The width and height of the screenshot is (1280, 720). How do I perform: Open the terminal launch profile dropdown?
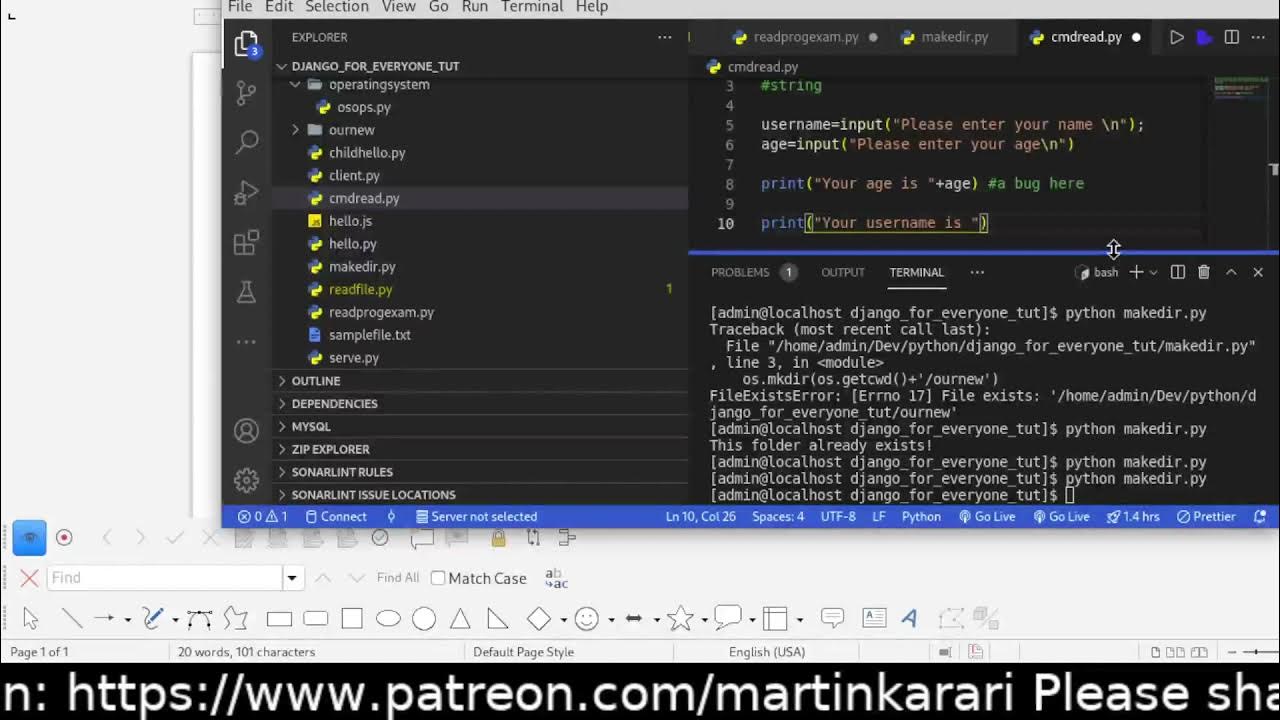[1153, 272]
